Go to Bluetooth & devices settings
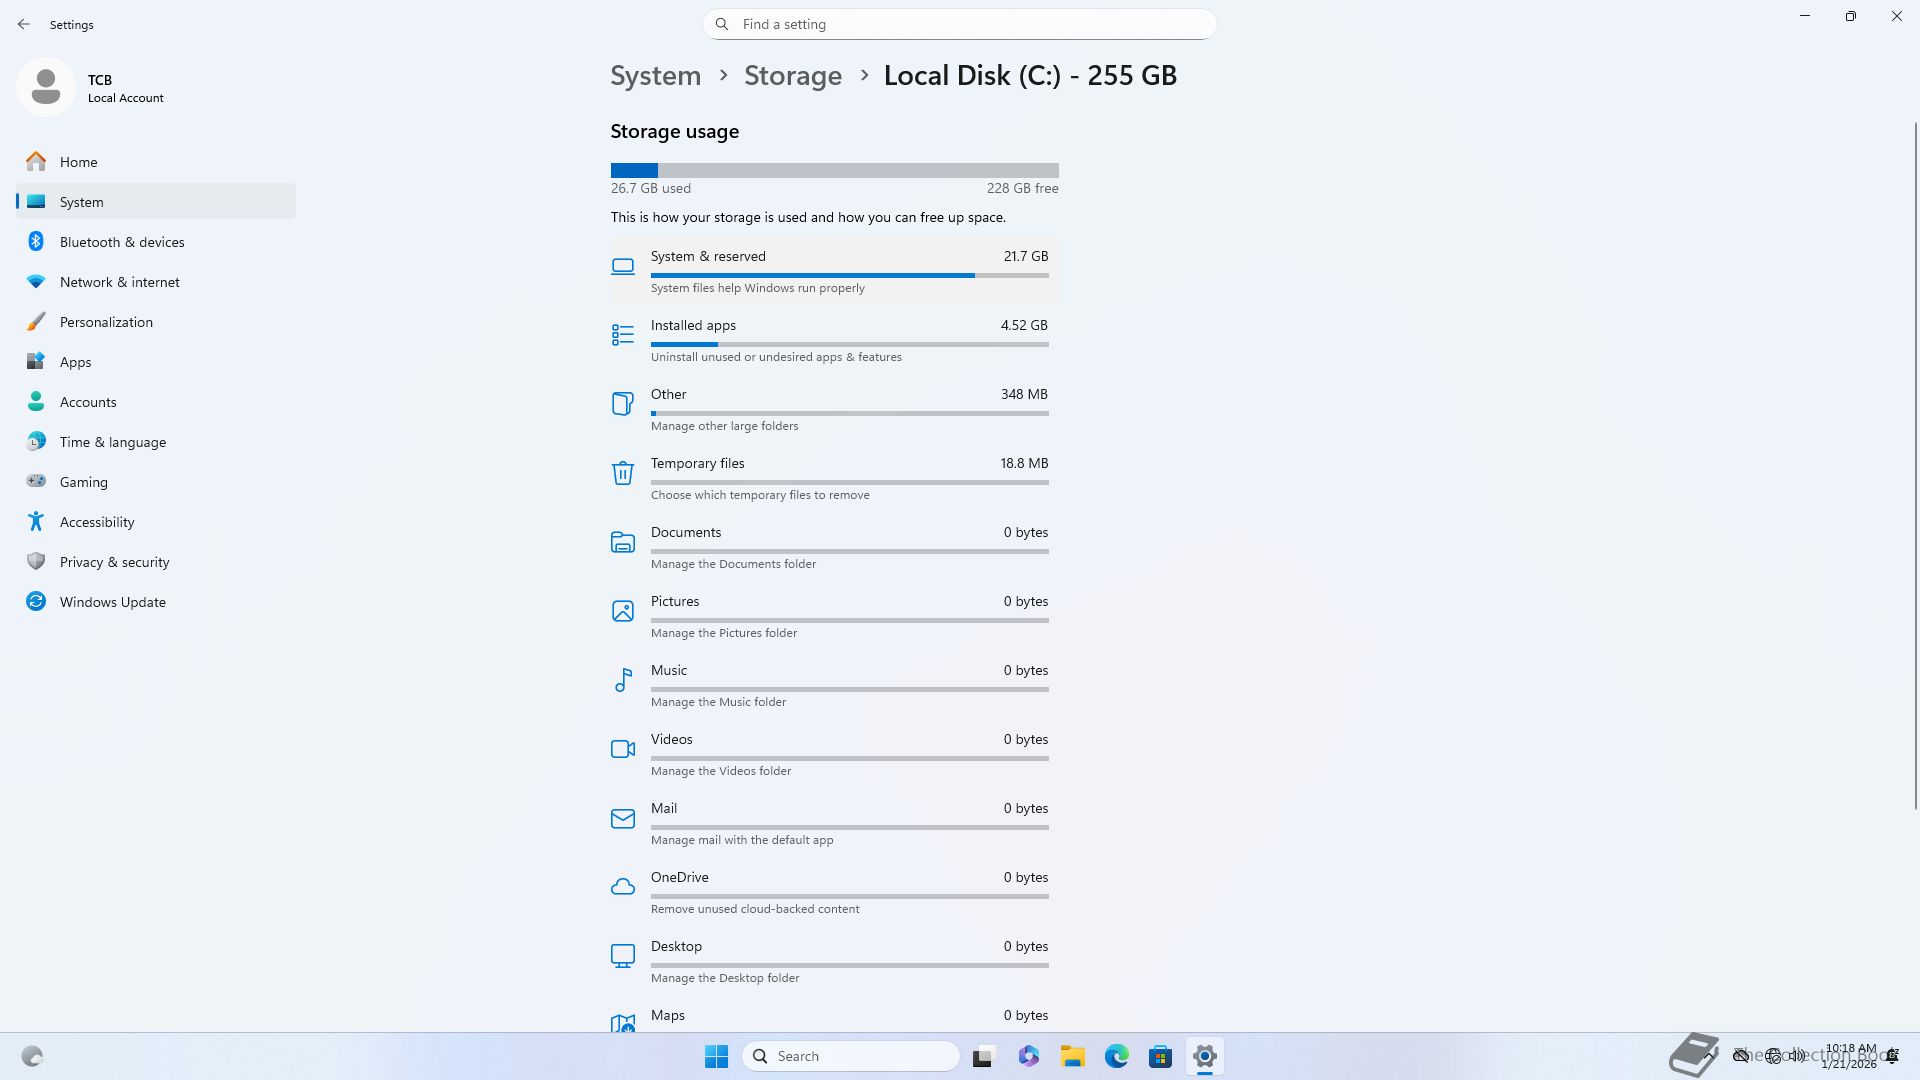 122,242
